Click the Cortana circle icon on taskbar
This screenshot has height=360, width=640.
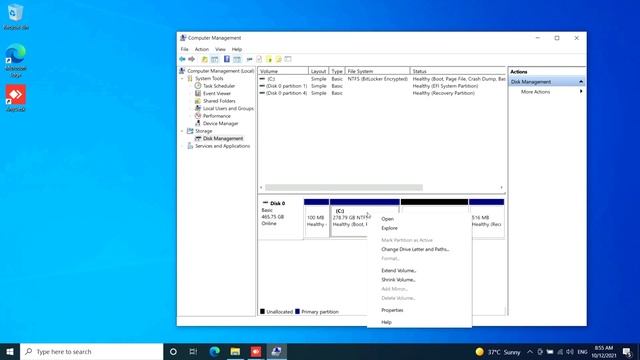coord(173,351)
